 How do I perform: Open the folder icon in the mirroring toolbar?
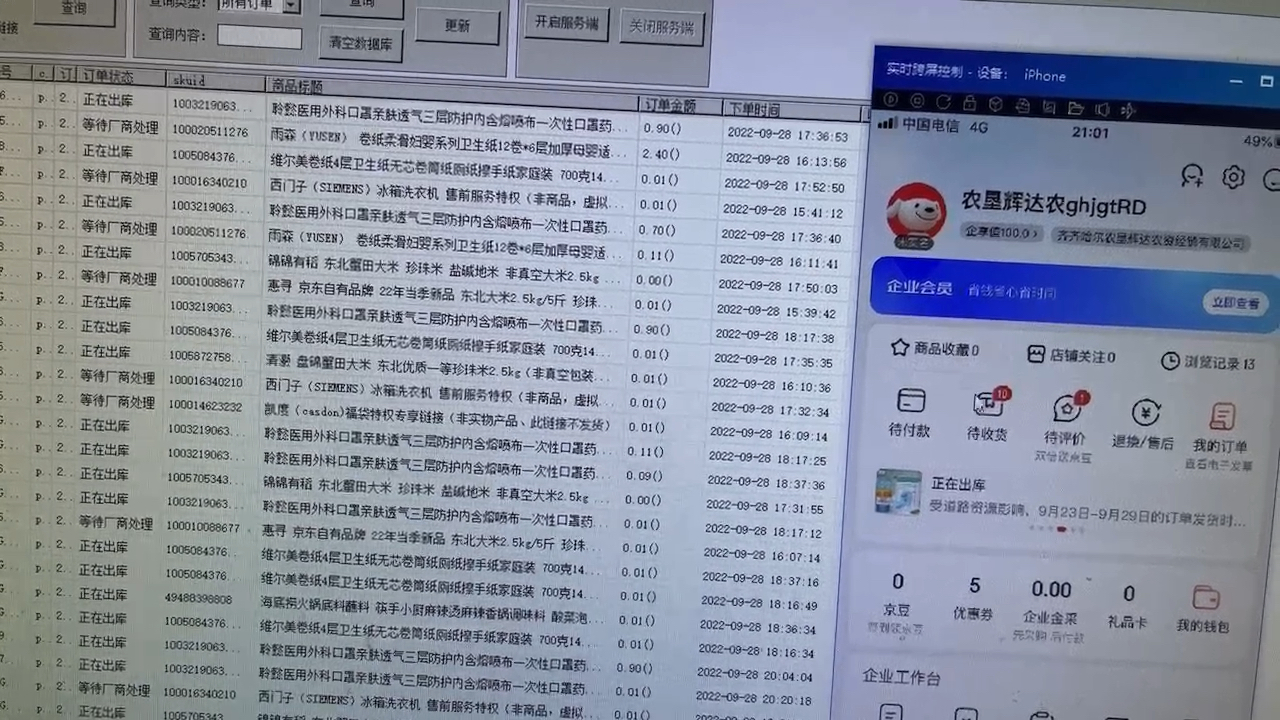point(1076,108)
